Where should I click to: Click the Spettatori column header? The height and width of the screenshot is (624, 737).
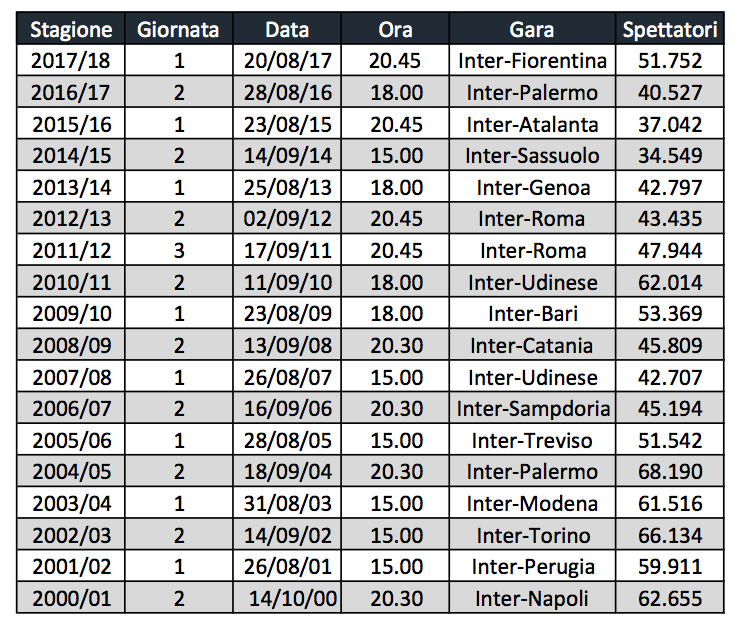(669, 30)
